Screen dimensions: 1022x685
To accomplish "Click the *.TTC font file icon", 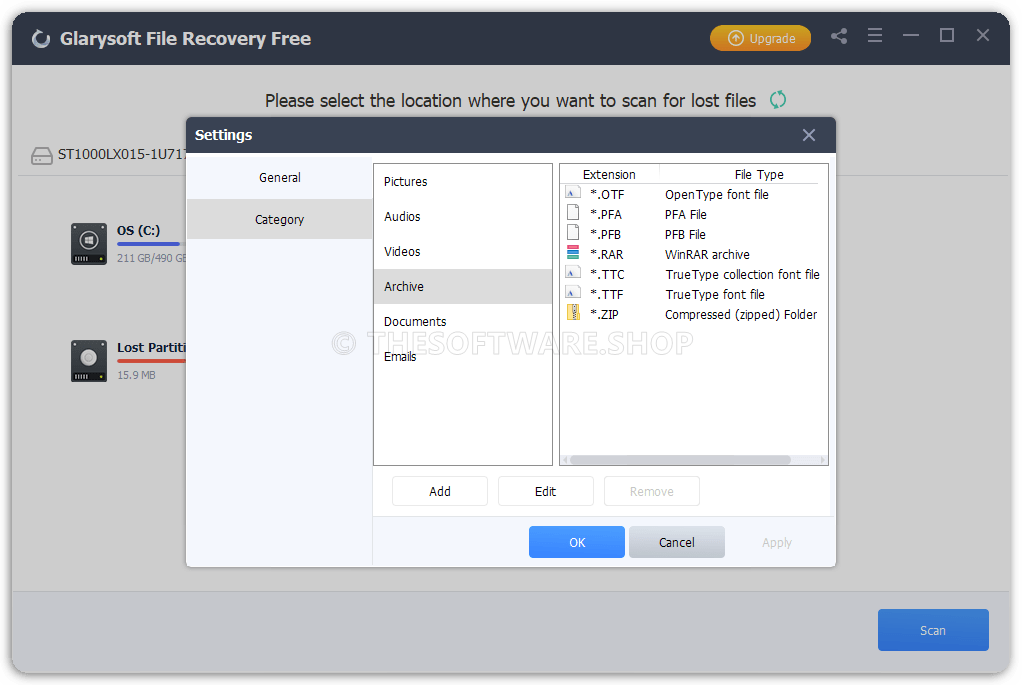I will (573, 272).
